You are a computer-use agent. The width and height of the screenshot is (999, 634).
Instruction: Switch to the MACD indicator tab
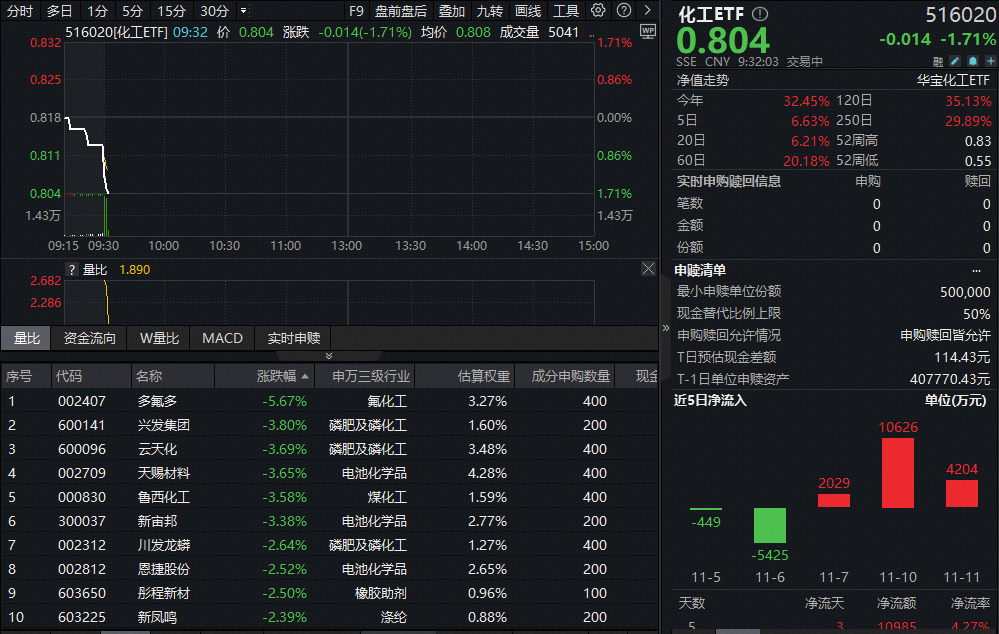[222, 338]
